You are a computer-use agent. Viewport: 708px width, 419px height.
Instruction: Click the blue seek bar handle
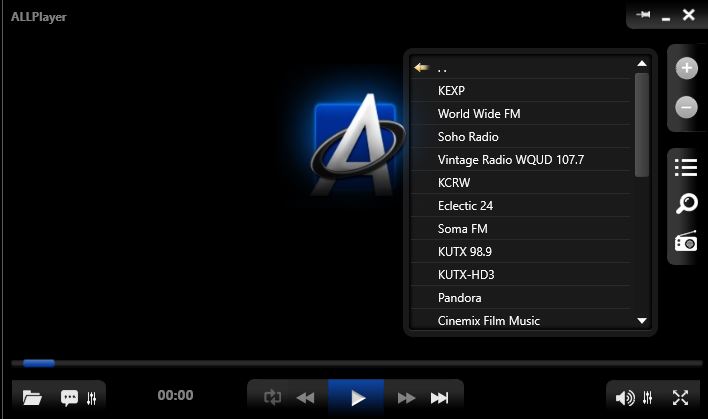39,363
